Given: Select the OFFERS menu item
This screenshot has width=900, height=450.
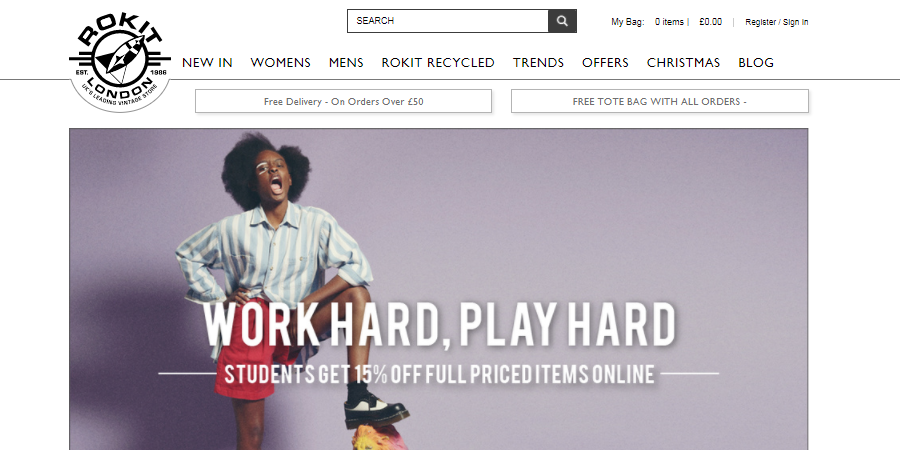Looking at the screenshot, I should (606, 63).
